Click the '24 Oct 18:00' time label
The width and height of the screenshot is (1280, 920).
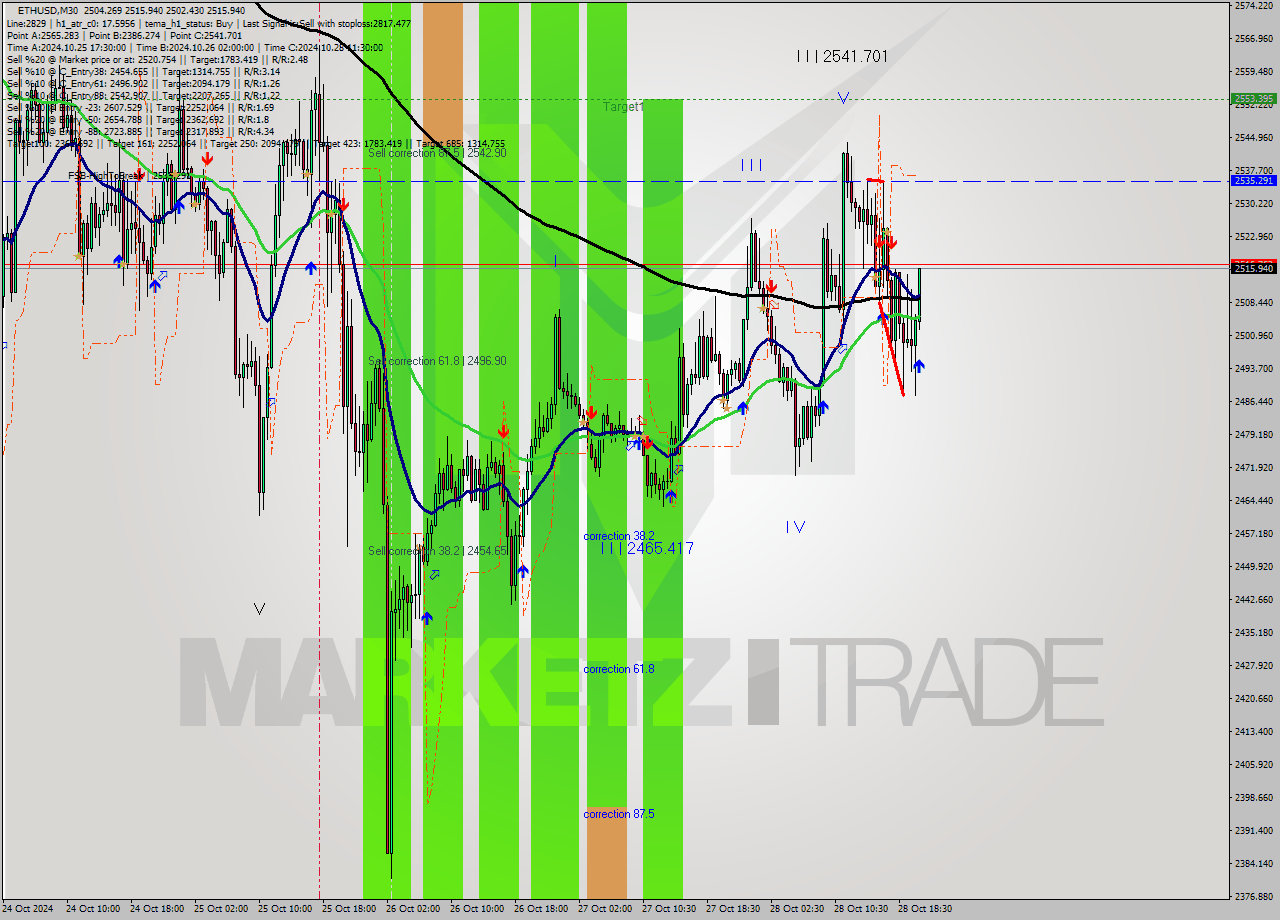pyautogui.click(x=157, y=909)
